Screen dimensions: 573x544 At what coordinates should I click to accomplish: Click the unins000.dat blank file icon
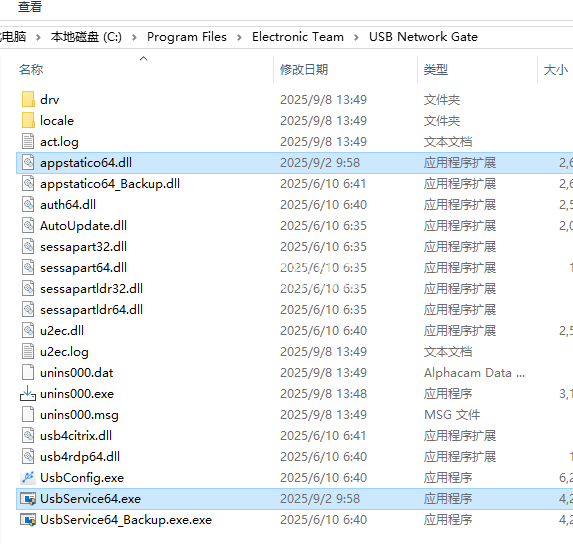click(x=28, y=373)
